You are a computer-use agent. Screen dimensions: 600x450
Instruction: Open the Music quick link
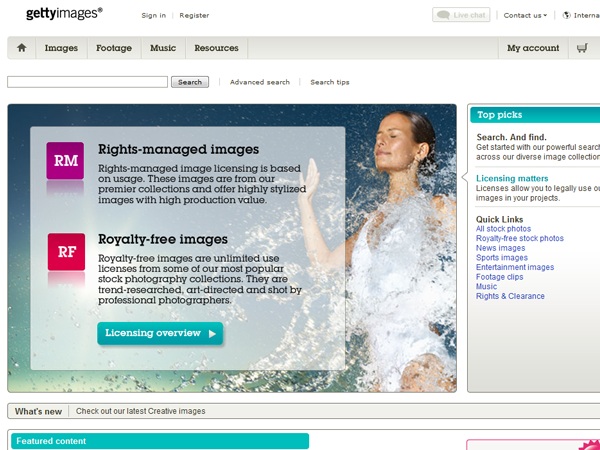[x=486, y=286]
